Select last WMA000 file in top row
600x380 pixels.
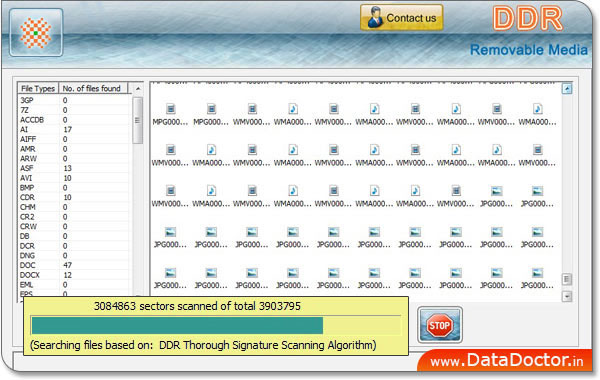pos(537,114)
